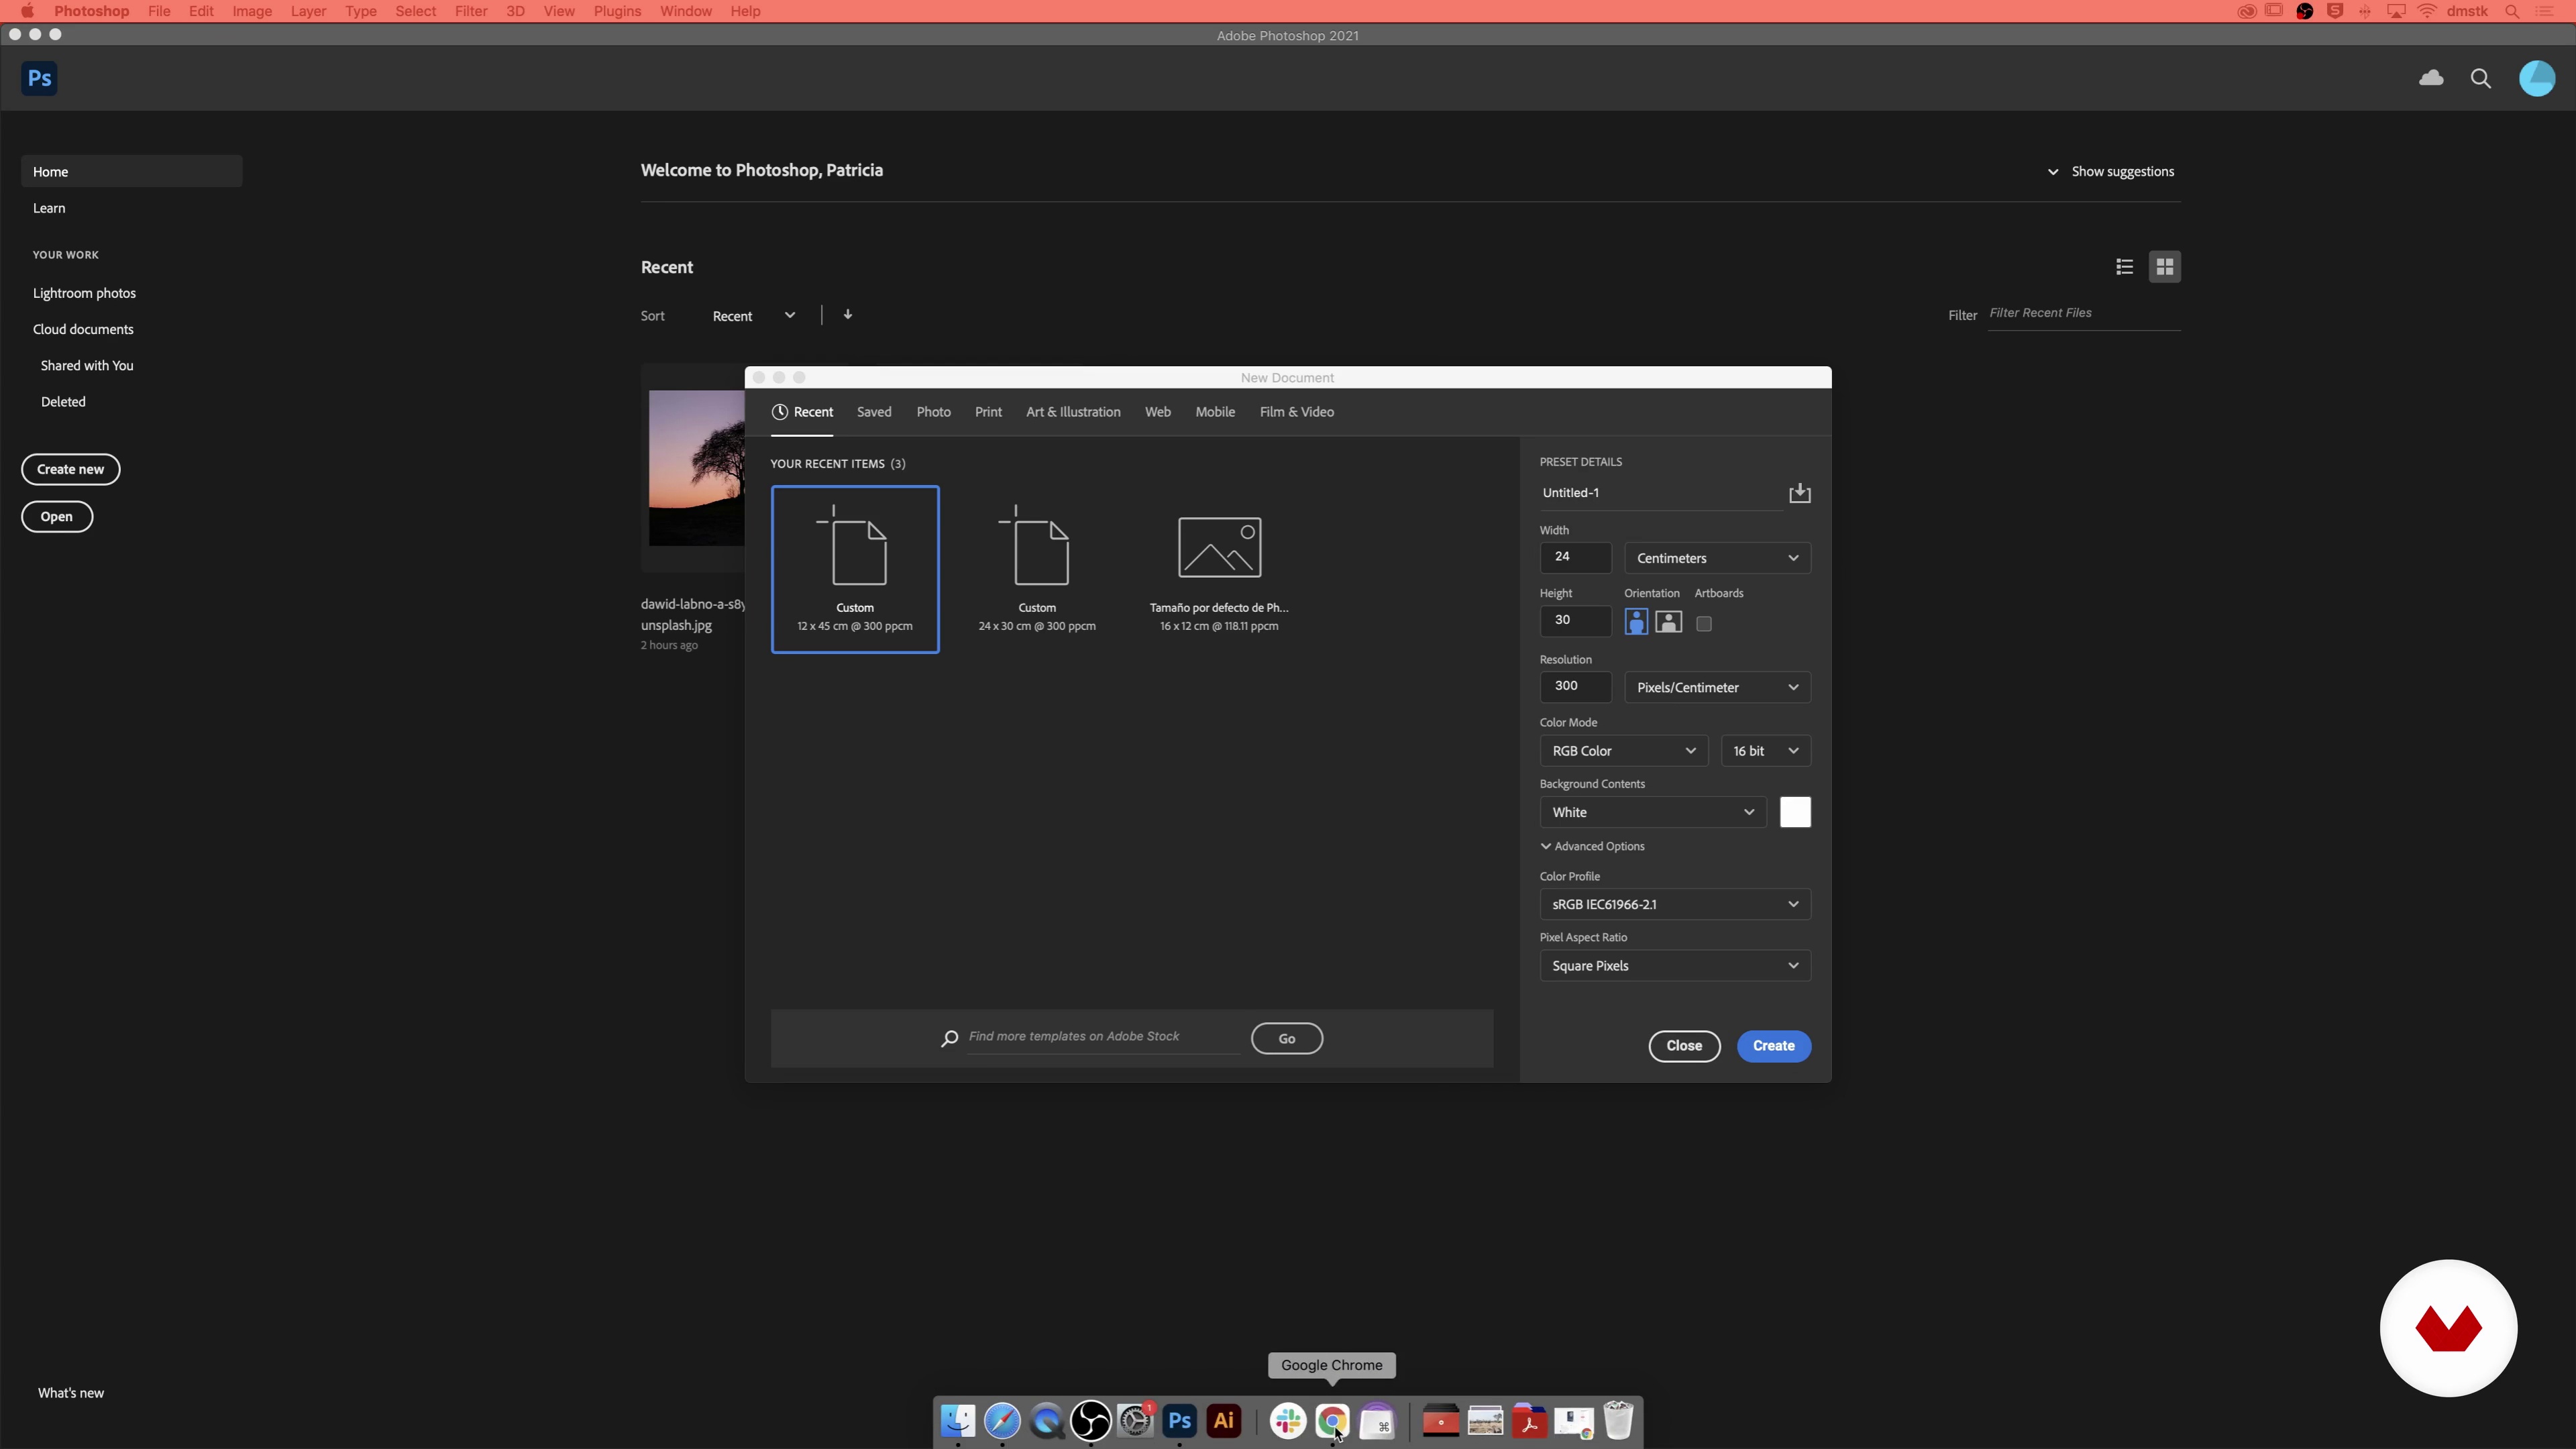Viewport: 2576px width, 1449px height.
Task: Open OBS Studio from the Dock
Action: [1091, 1421]
